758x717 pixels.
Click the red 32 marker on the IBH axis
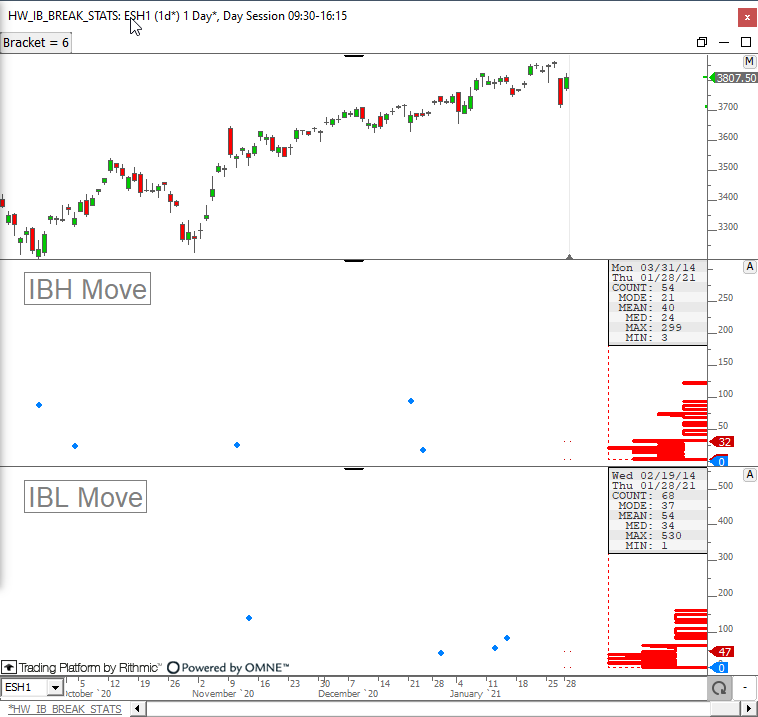[725, 442]
